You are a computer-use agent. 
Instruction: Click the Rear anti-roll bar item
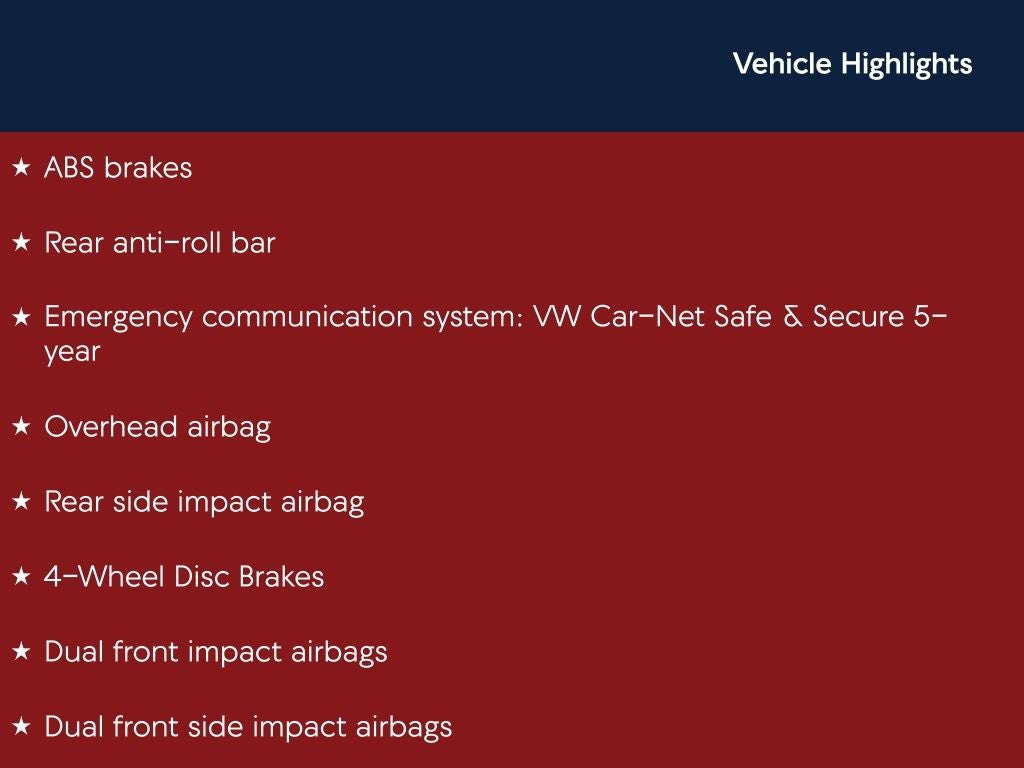159,243
